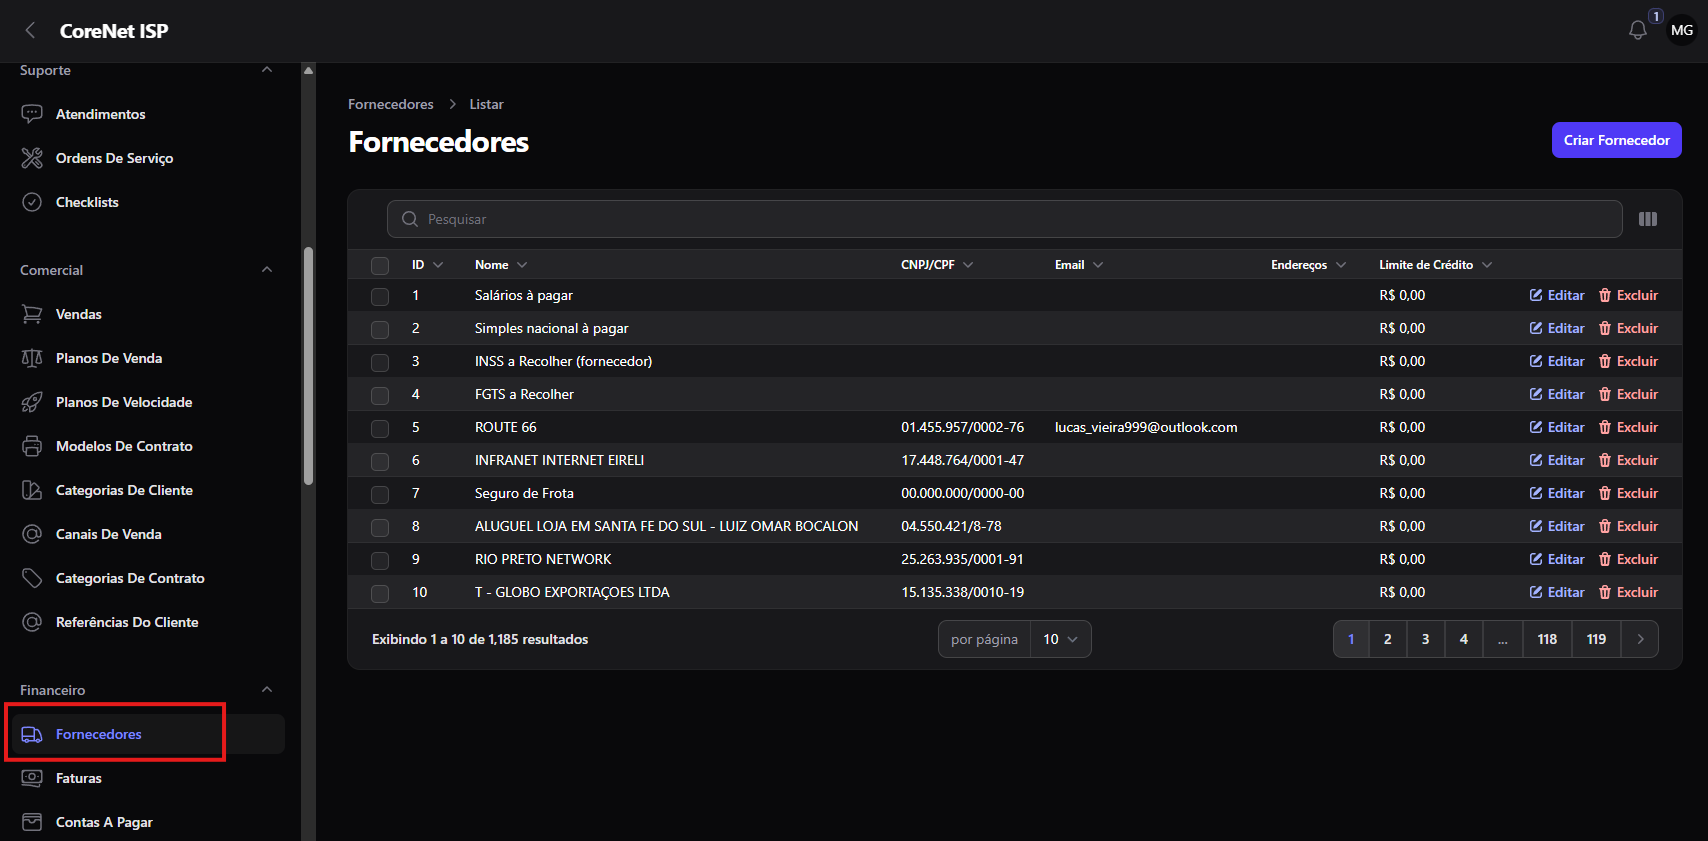Click the Modelos De Contrato printer icon
1708x841 pixels.
(x=32, y=446)
